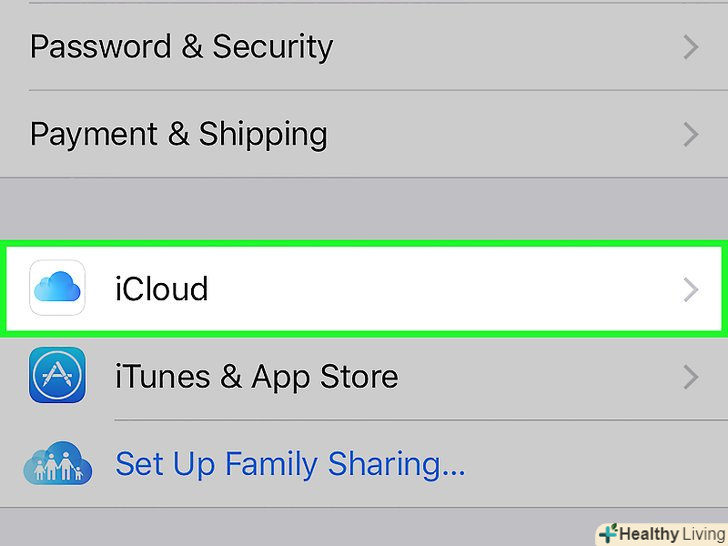The image size is (728, 546).
Task: Select the iCloud label text
Action: pos(161,289)
